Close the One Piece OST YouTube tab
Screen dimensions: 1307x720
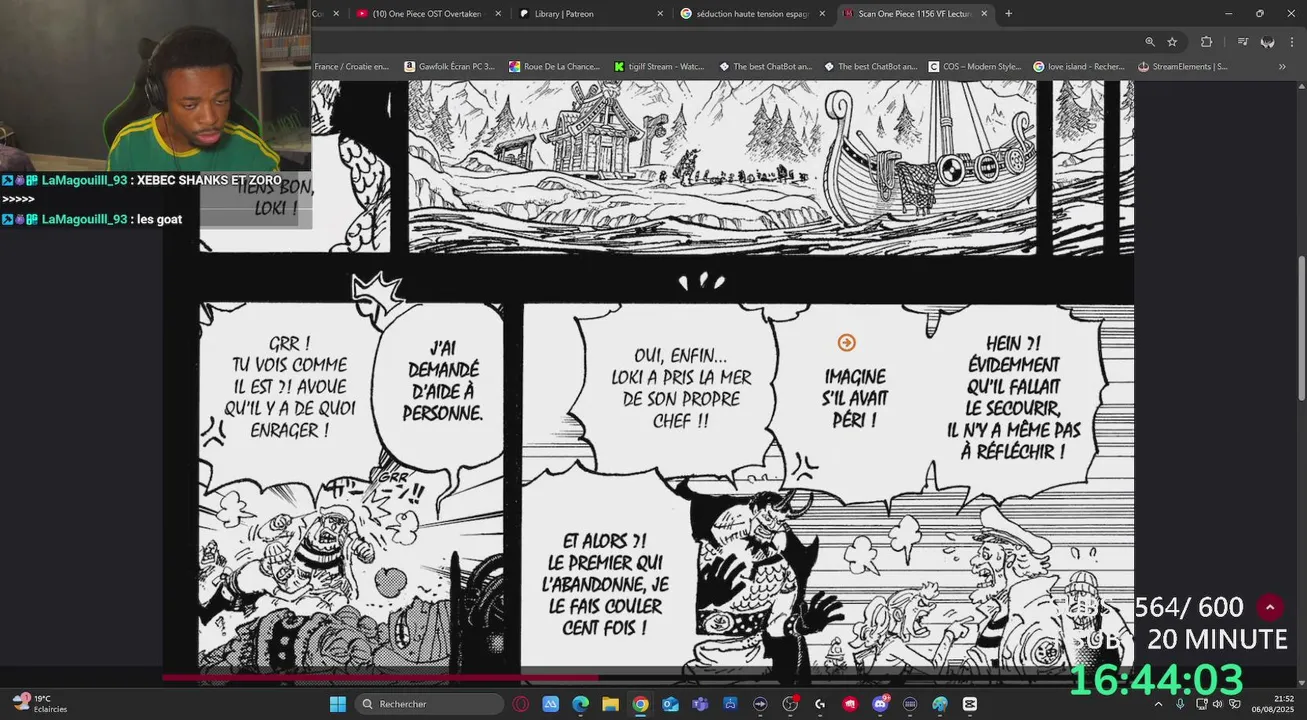pyautogui.click(x=498, y=14)
